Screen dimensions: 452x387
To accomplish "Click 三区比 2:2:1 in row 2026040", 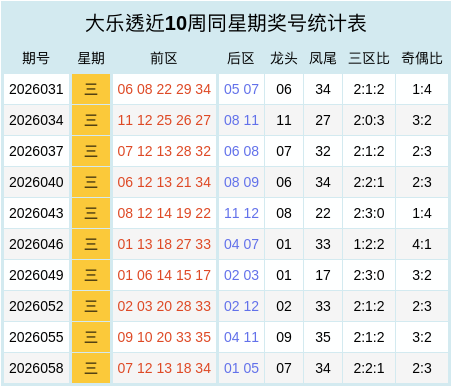I will [x=369, y=182].
